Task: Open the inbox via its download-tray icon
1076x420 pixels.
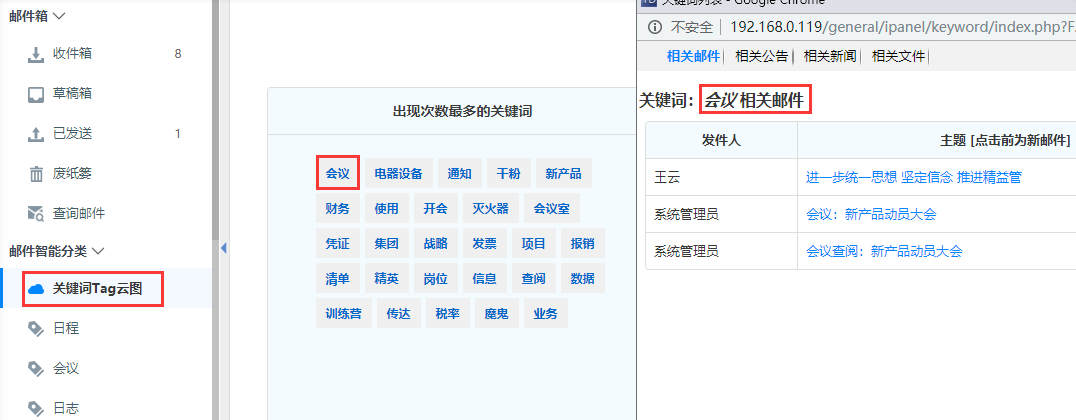Action: (36, 54)
